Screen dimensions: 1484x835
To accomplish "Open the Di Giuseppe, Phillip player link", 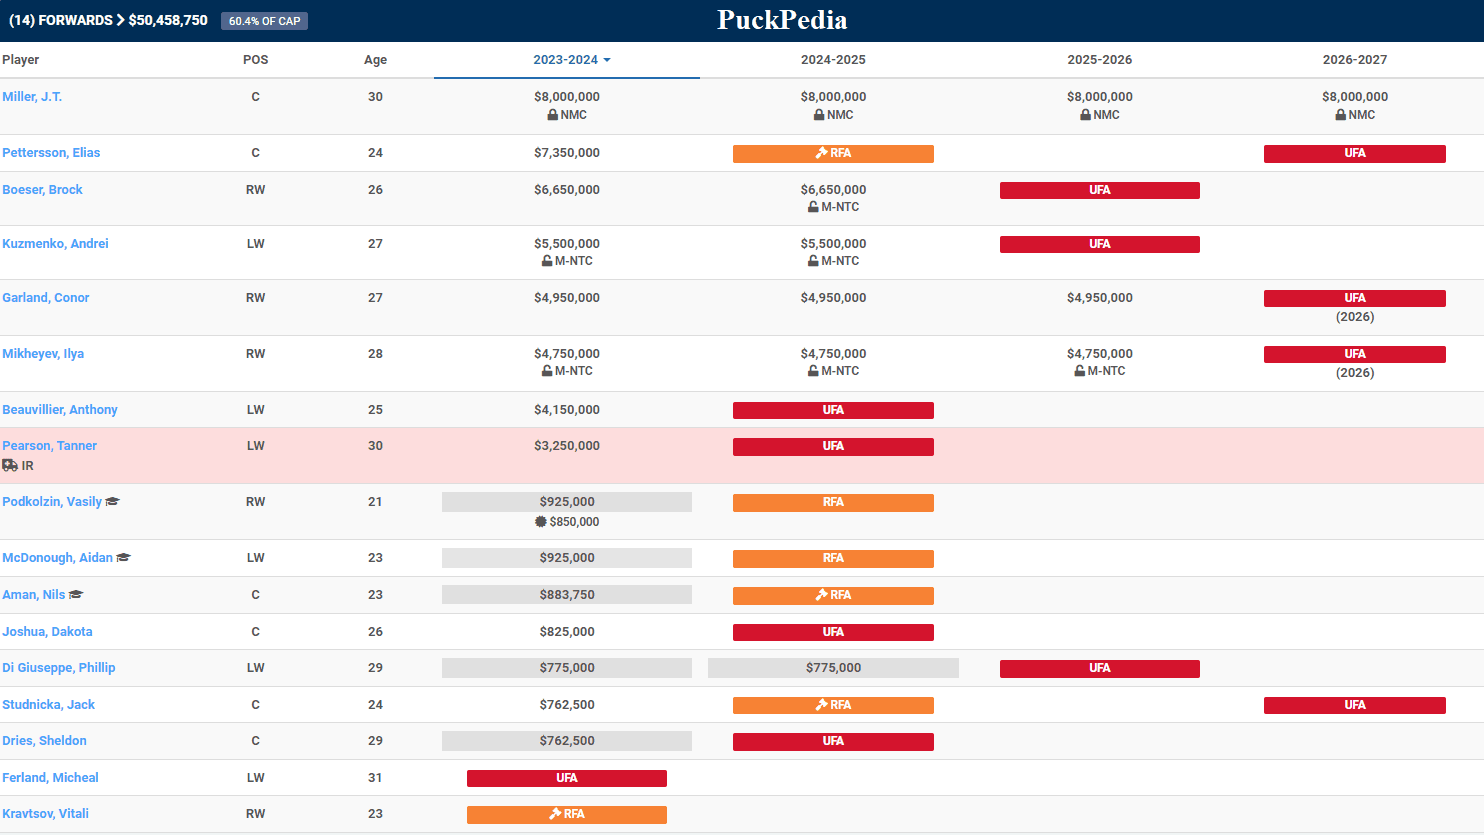I will click(59, 668).
